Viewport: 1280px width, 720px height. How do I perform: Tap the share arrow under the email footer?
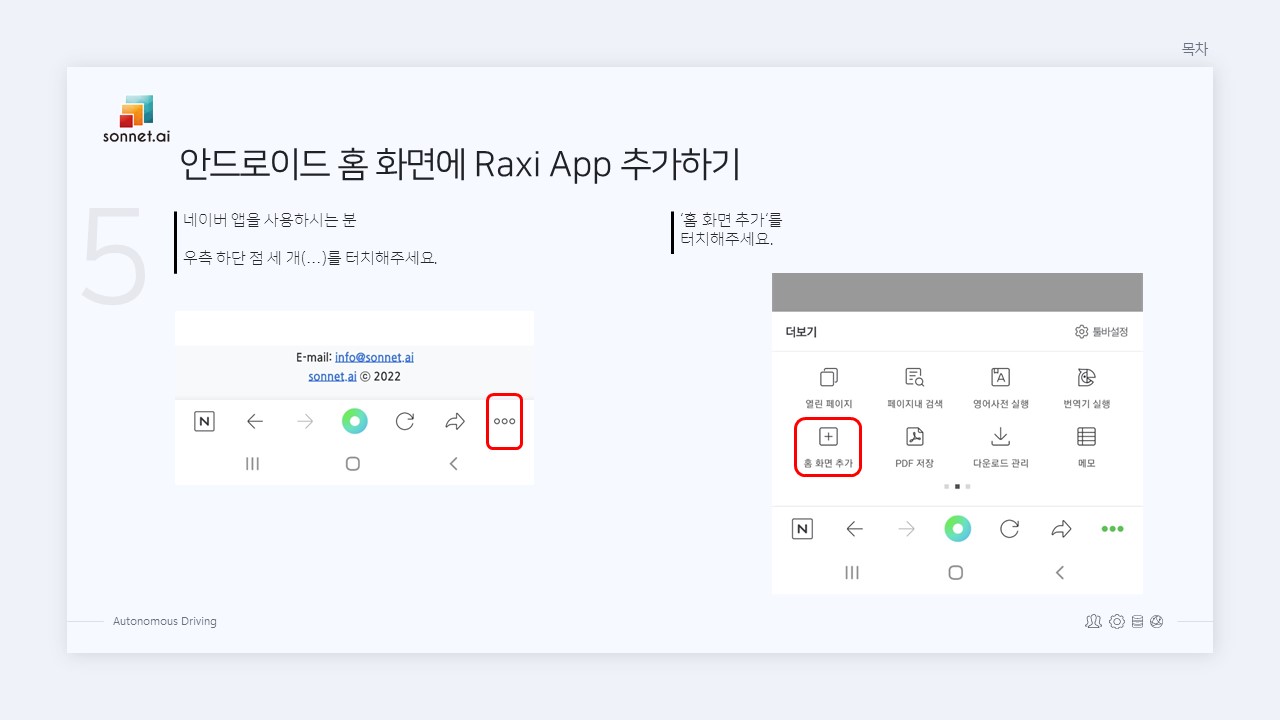(455, 422)
